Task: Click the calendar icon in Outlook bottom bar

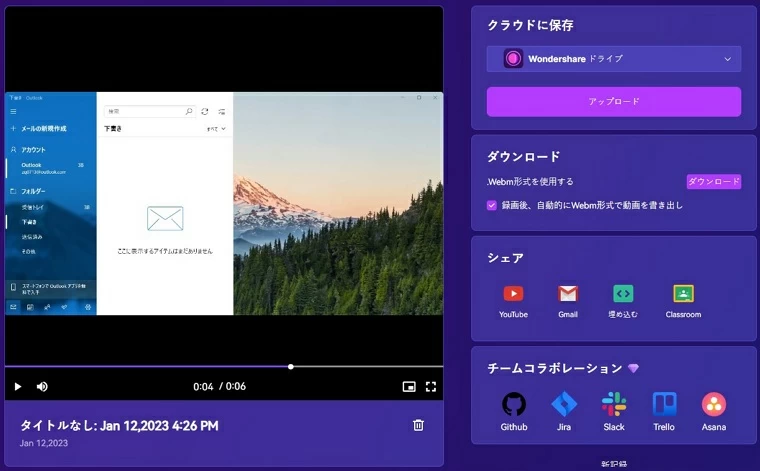Action: pyautogui.click(x=30, y=307)
